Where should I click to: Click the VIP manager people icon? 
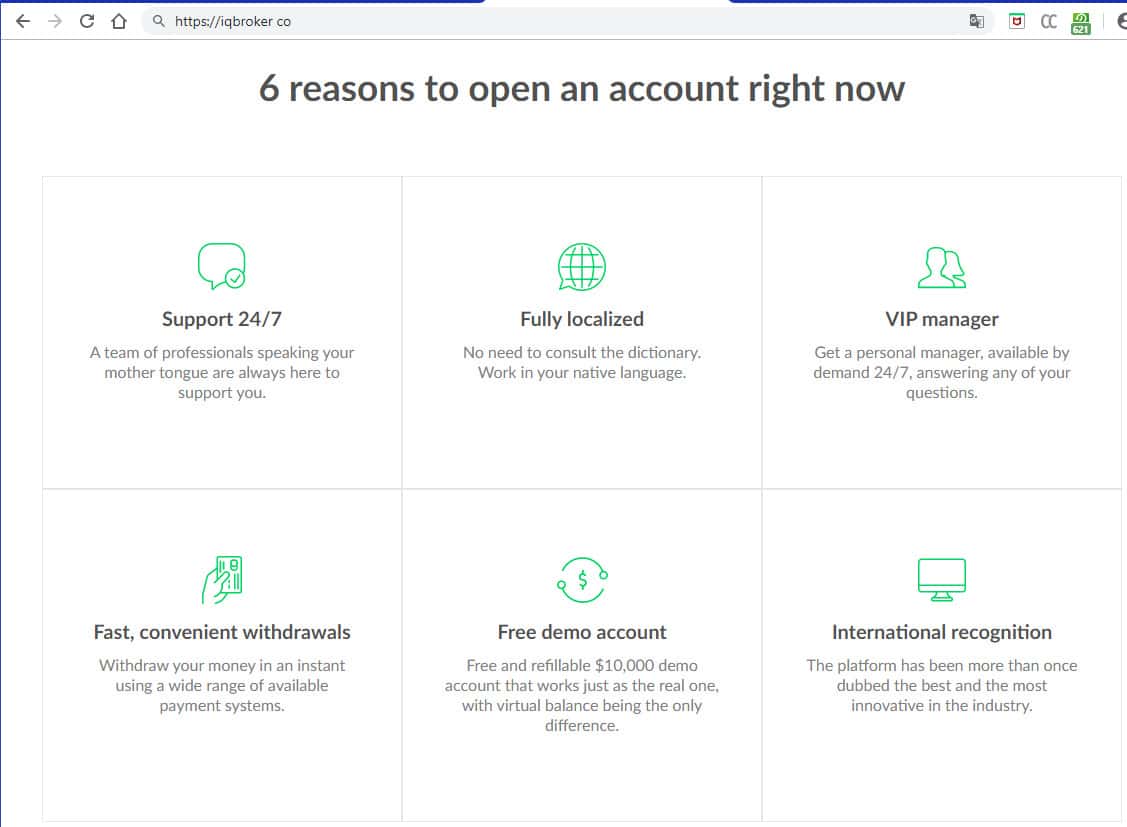pyautogui.click(x=942, y=267)
